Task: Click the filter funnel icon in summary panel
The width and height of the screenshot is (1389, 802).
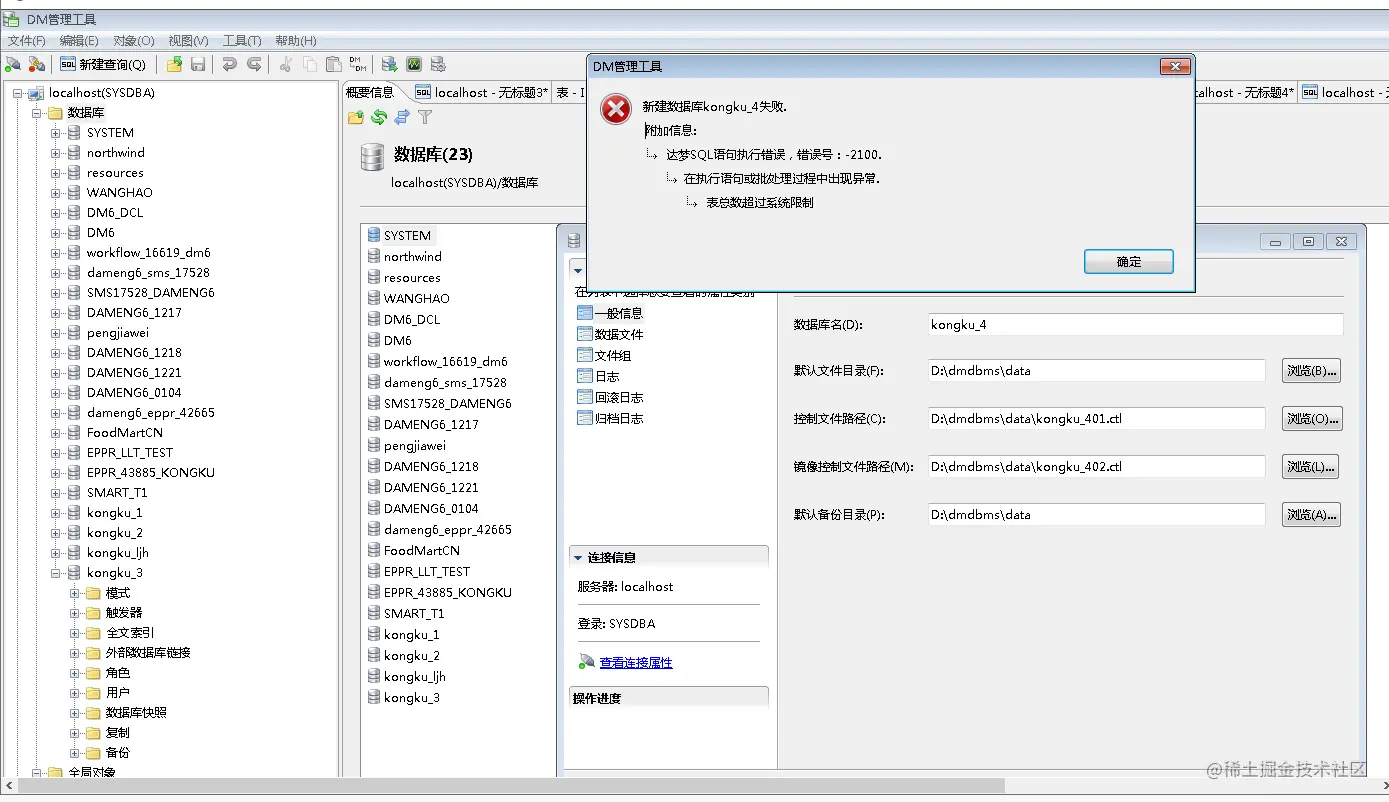Action: 425,118
